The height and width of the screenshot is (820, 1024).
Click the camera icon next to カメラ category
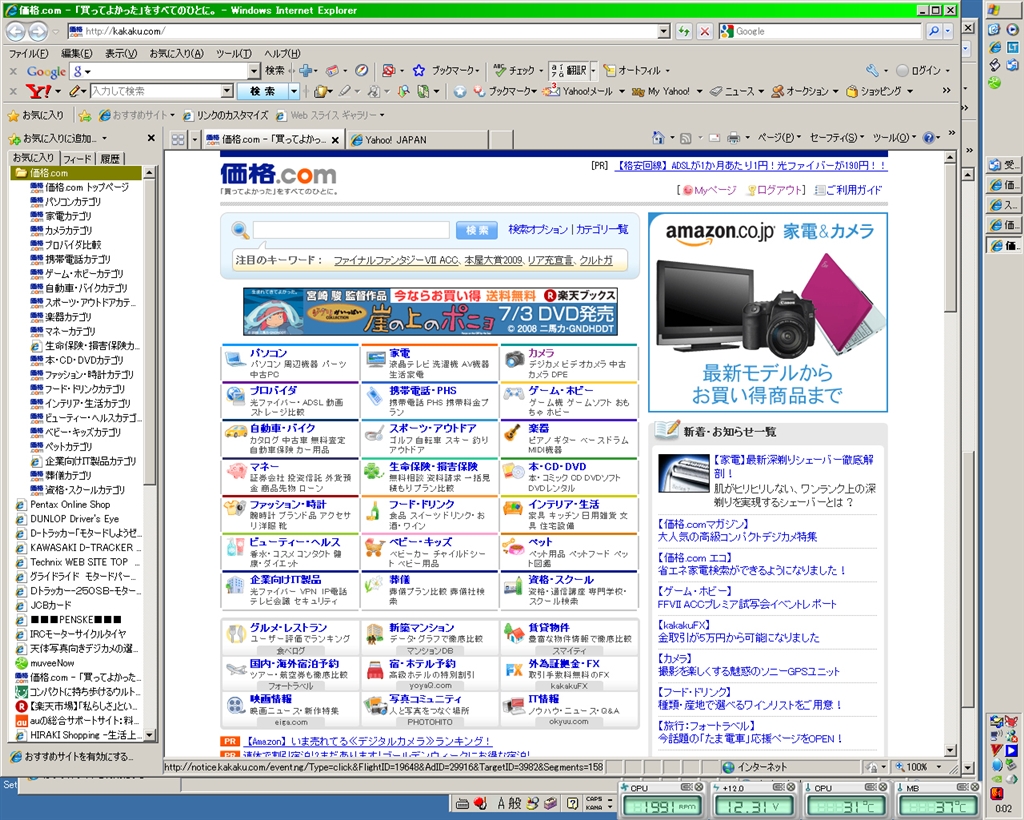tap(515, 359)
